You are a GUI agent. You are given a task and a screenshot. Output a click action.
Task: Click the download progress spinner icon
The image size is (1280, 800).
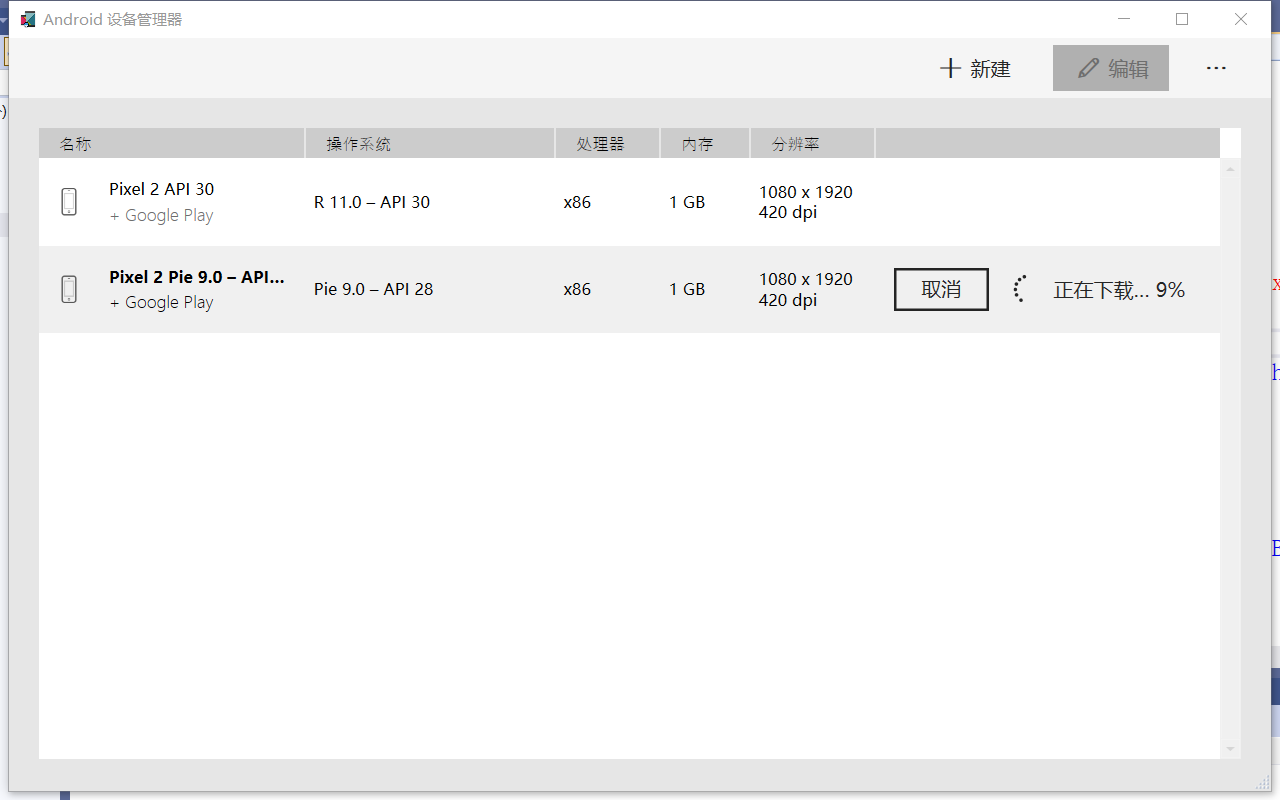(x=1020, y=289)
